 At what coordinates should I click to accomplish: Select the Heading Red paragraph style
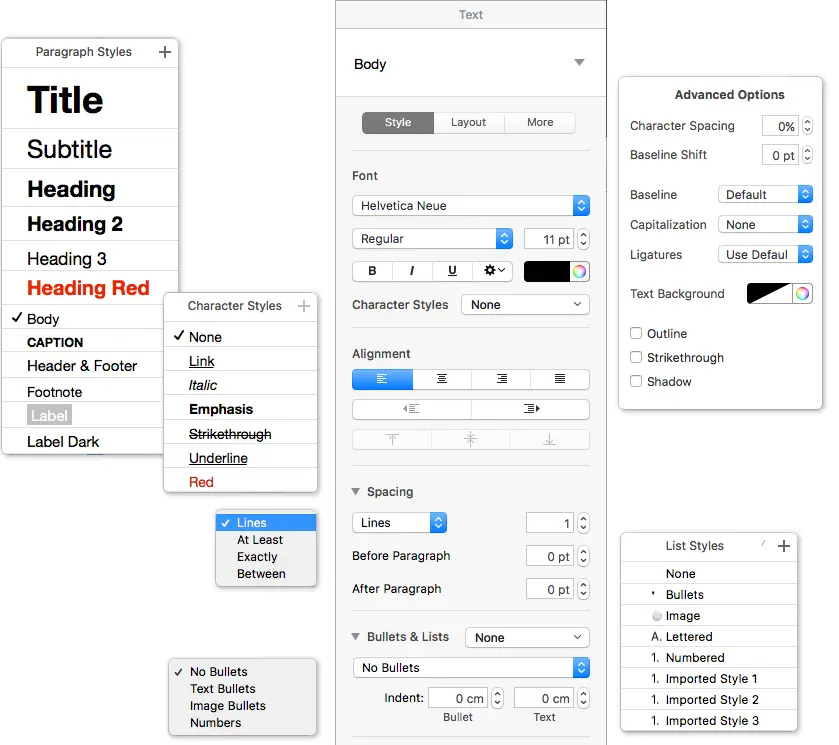pos(88,289)
